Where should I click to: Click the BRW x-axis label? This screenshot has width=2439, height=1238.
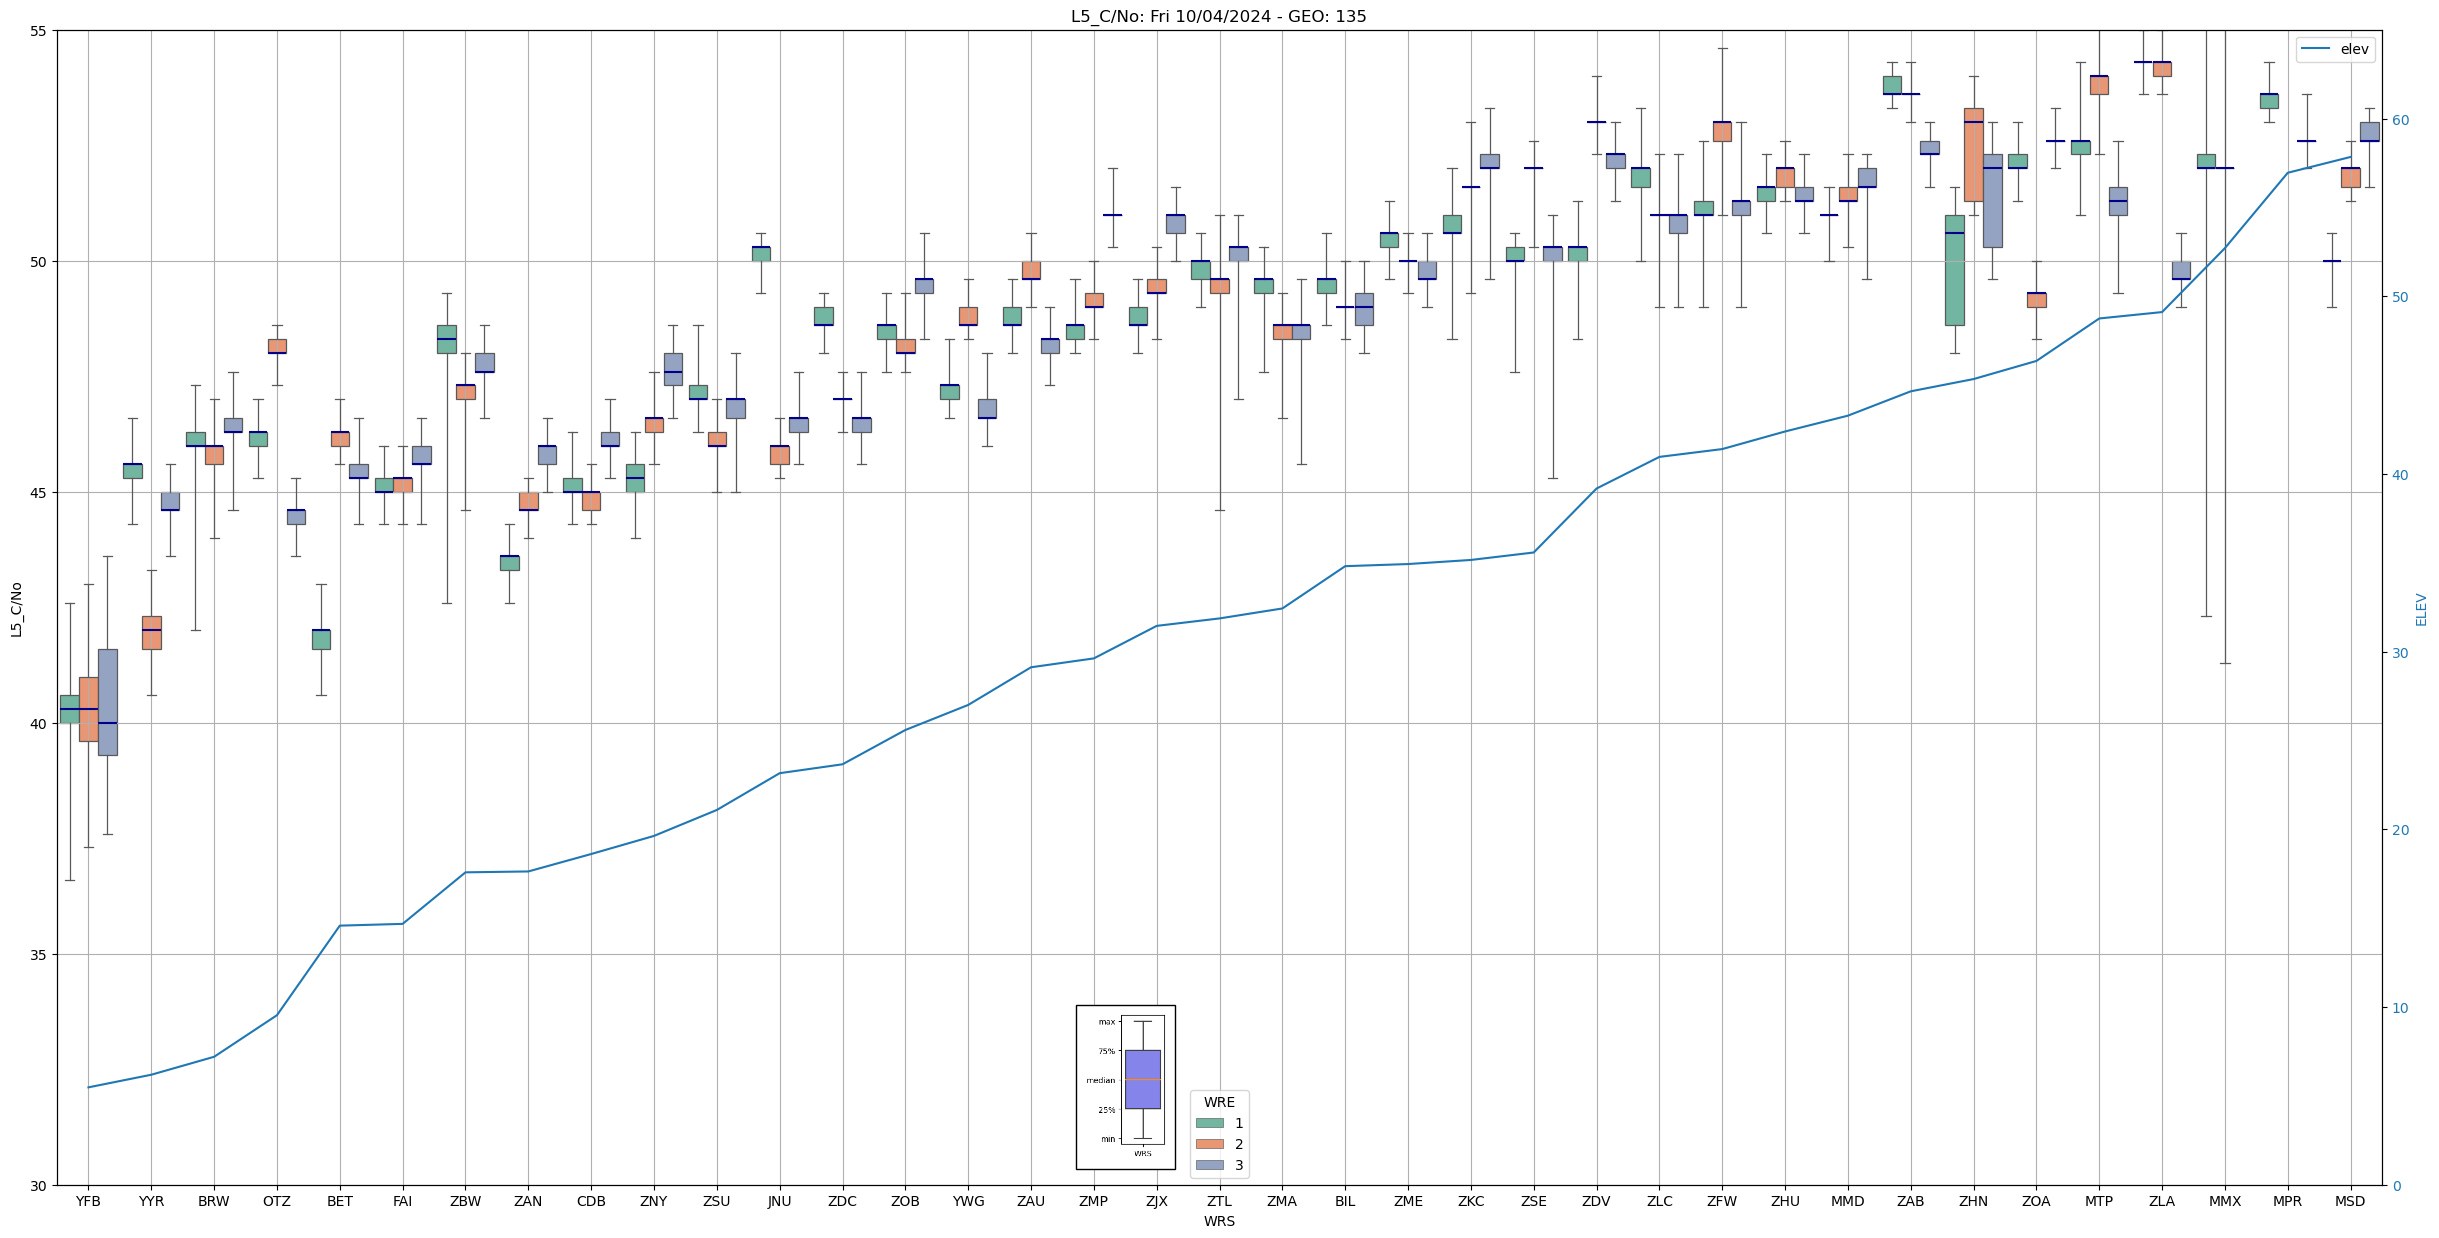tap(214, 1201)
